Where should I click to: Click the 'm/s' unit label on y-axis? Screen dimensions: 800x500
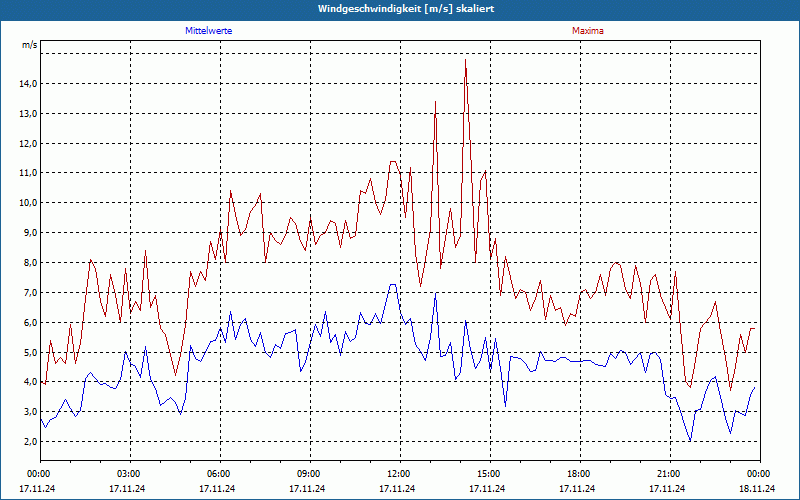[x=30, y=45]
